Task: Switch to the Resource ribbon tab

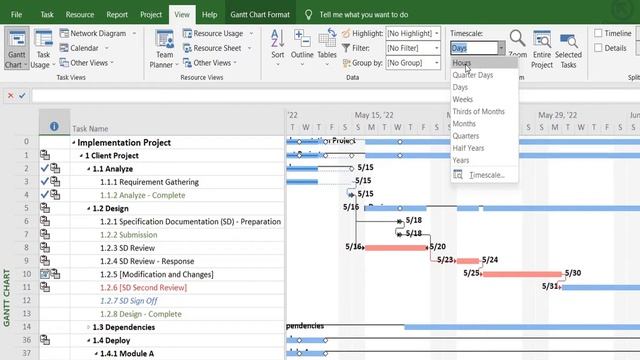Action: pyautogui.click(x=80, y=15)
